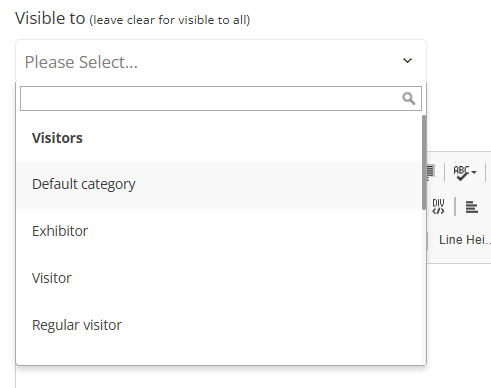Click the white editor area below Line Height
Screen dimensions: 491x388
pyautogui.click(x=459, y=325)
